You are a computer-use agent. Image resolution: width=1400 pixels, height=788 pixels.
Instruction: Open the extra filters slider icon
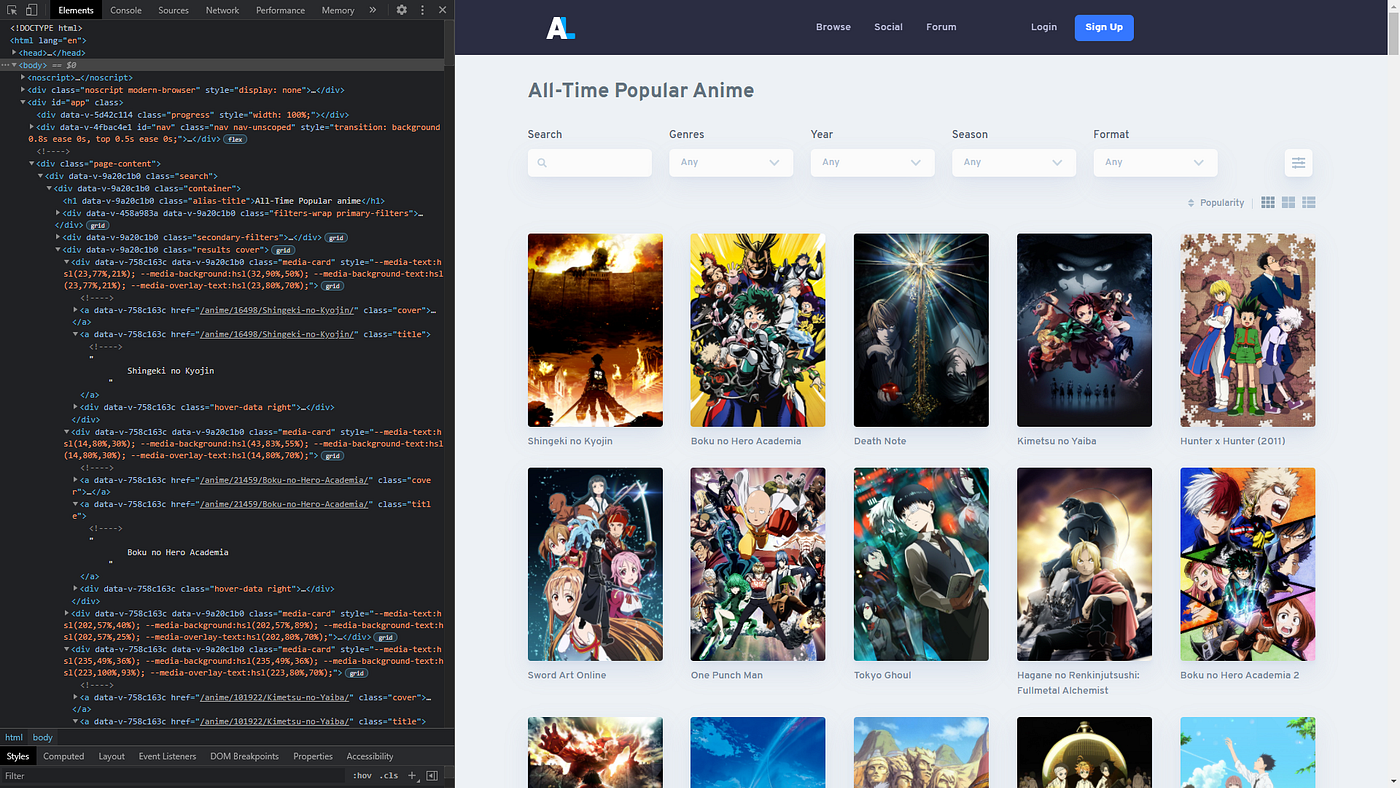click(x=1298, y=163)
